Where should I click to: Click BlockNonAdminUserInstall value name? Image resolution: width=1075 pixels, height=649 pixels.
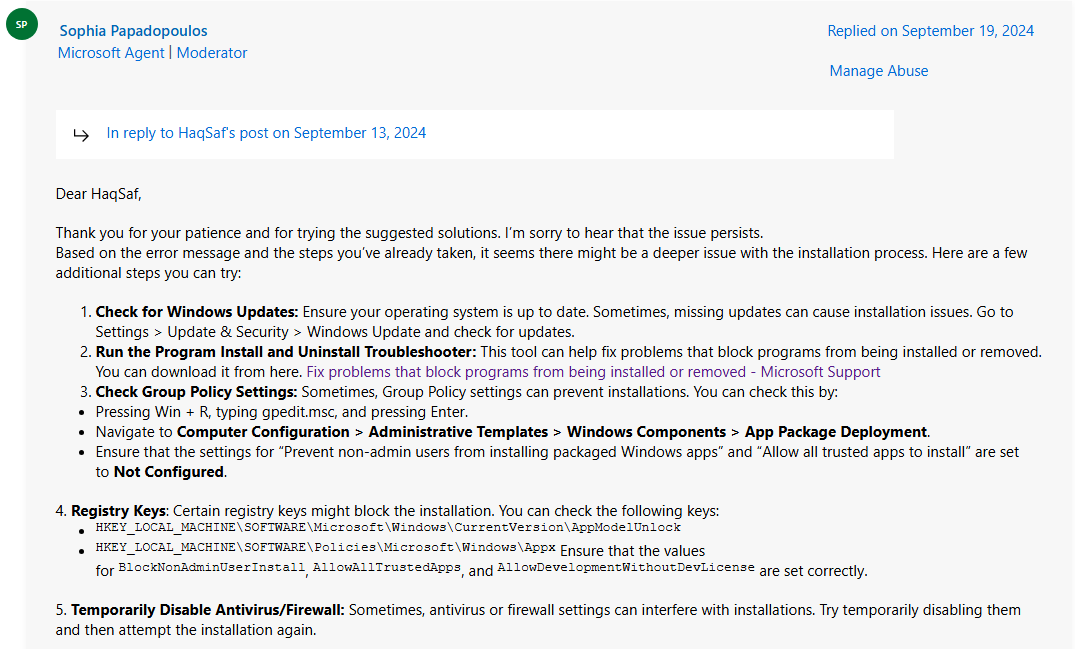(x=211, y=567)
